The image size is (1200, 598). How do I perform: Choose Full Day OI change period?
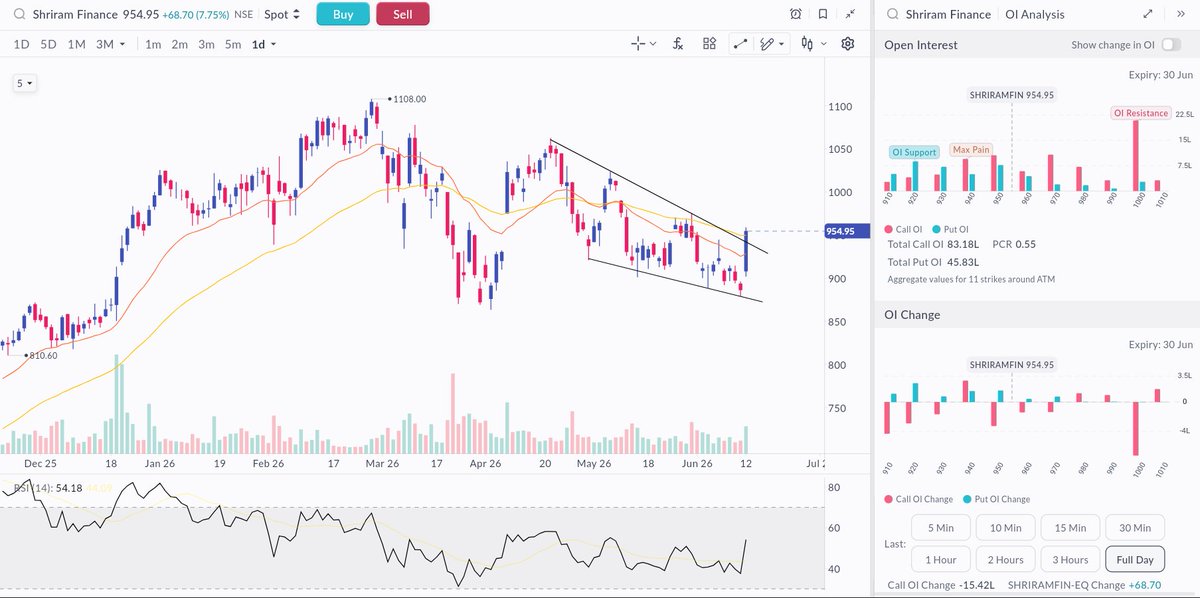[1133, 559]
